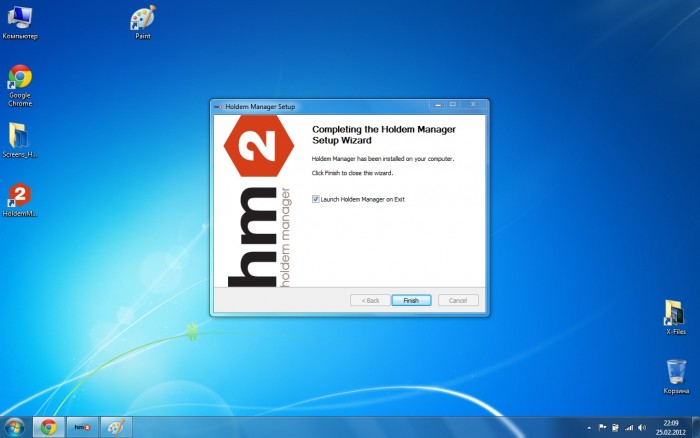Open the Action Center flag icon
The height and width of the screenshot is (438, 700).
click(602, 427)
